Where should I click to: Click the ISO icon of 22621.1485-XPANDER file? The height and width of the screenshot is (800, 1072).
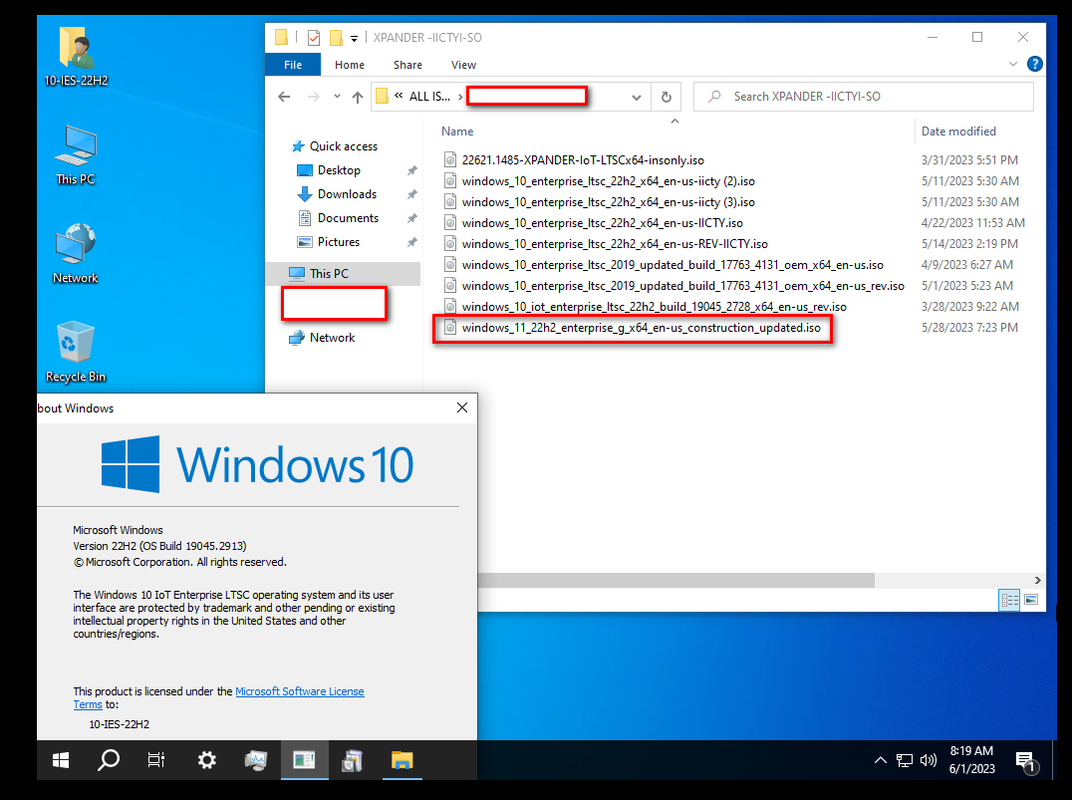point(450,160)
